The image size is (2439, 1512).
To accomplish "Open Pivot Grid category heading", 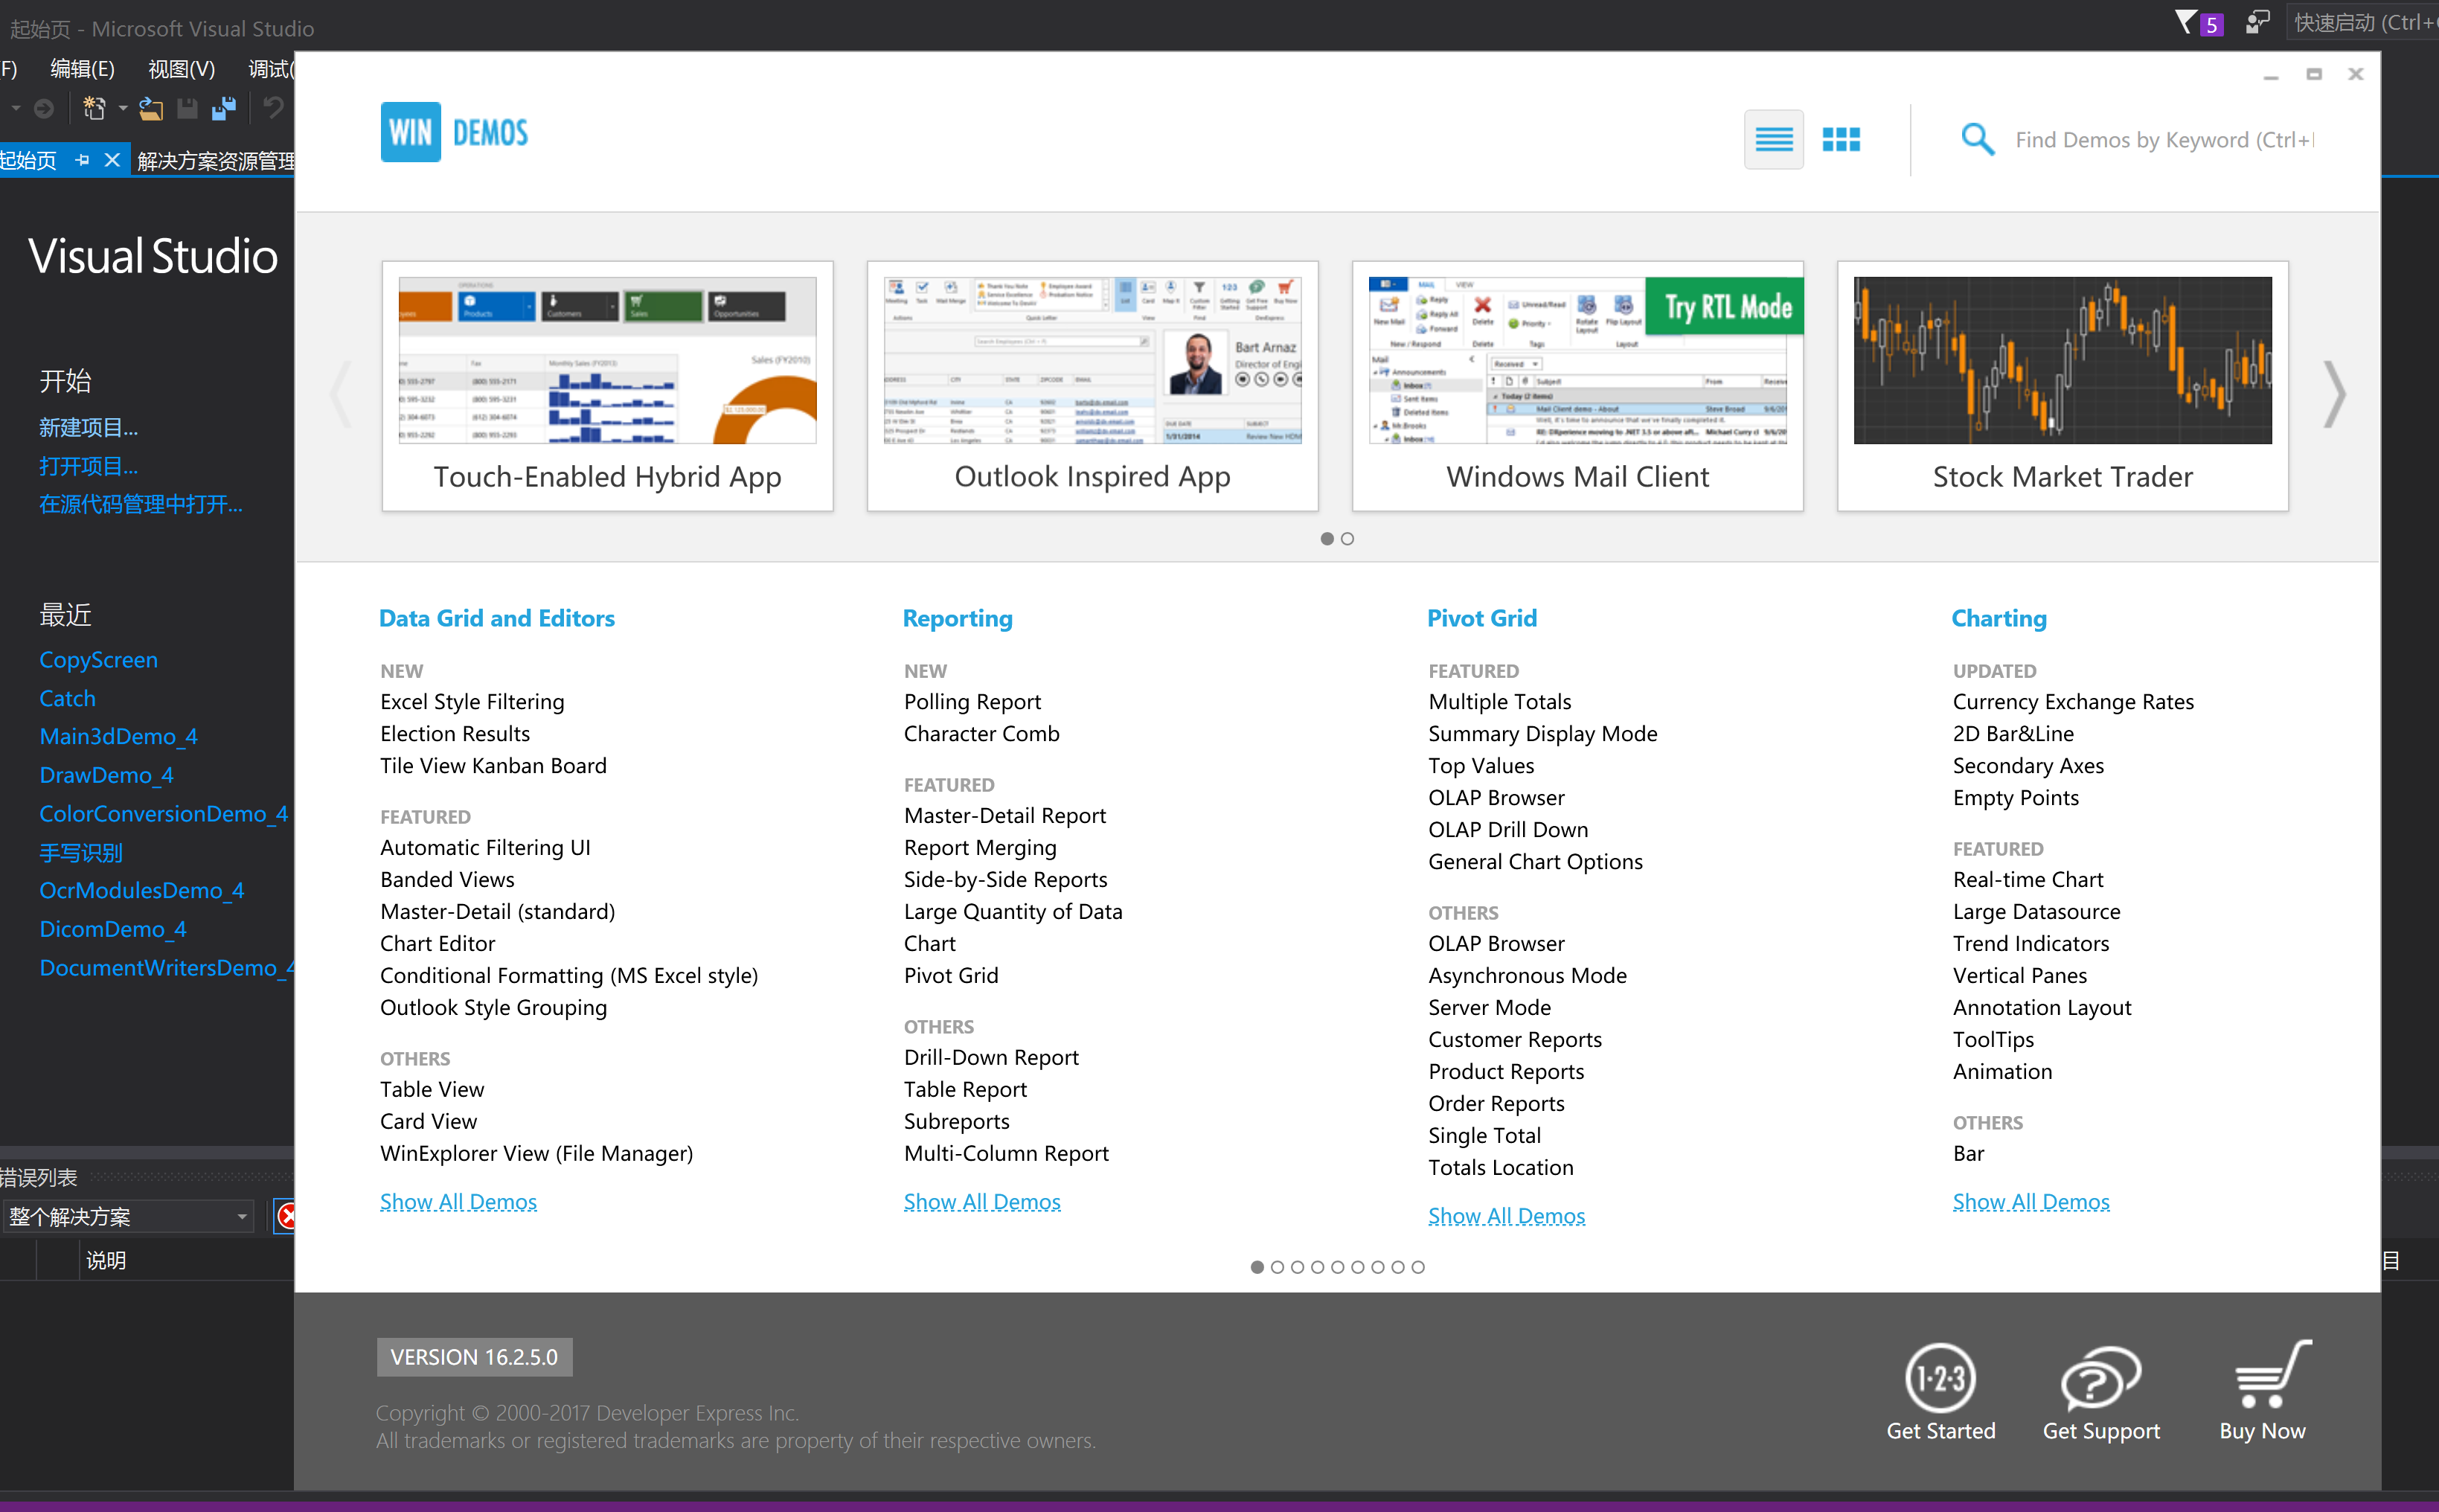I will [1482, 618].
